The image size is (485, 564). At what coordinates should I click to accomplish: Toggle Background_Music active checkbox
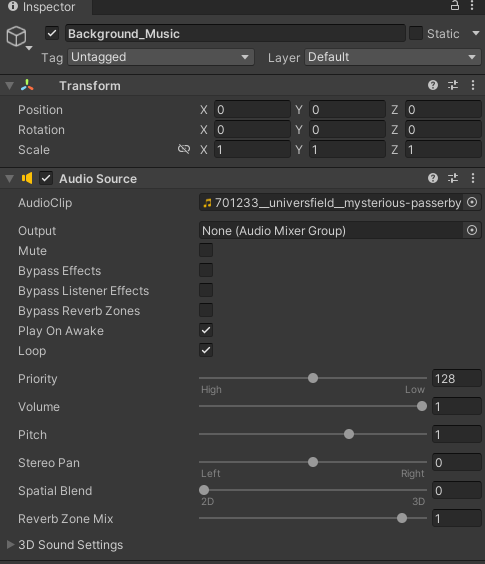pos(52,33)
